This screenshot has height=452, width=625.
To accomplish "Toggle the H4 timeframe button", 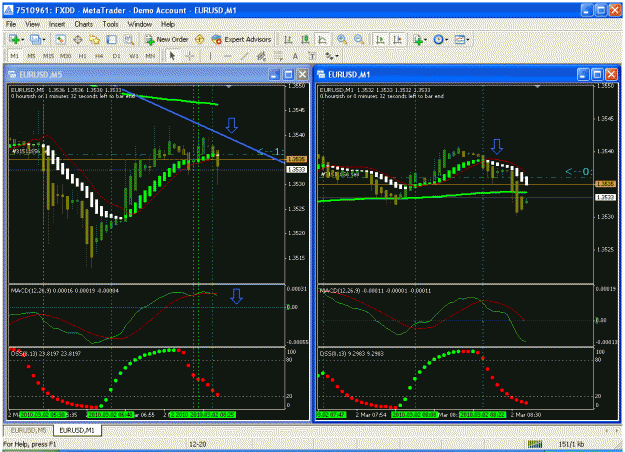I will (99, 56).
